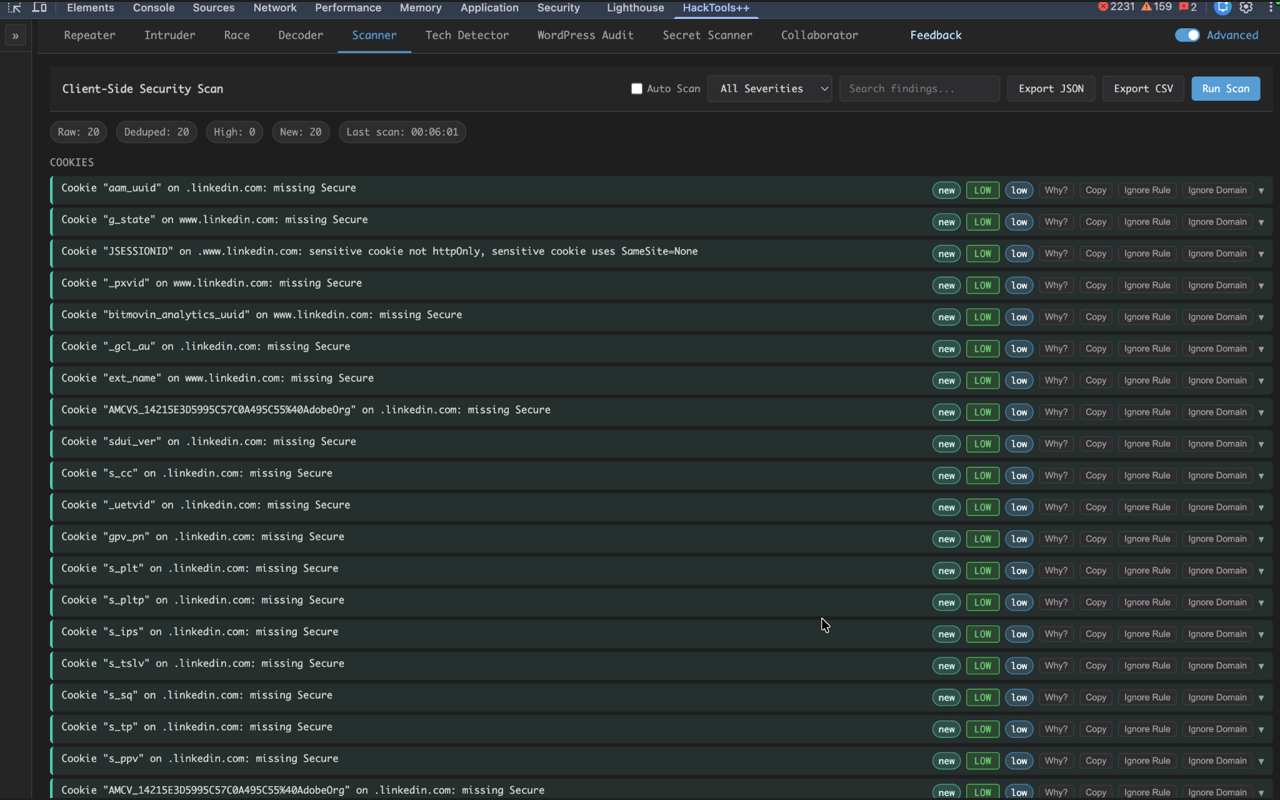Click the Raw: 20 stat pill
The width and height of the screenshot is (1280, 800).
[79, 132]
